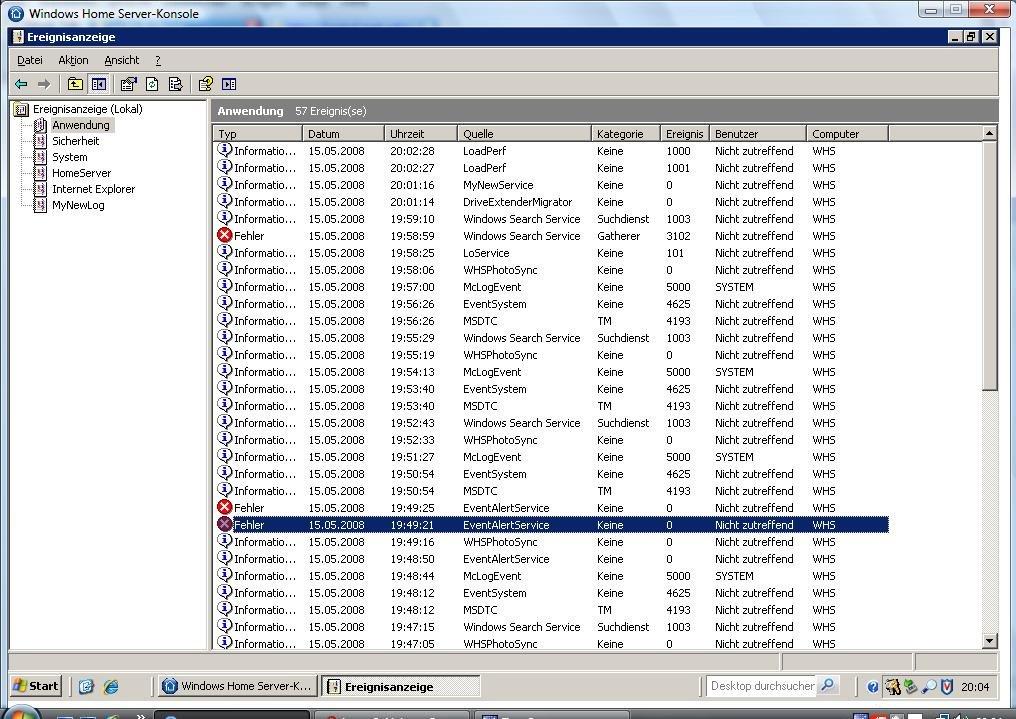The image size is (1016, 719).
Task: Select the highlighted Fehler event at 19:49:21
Action: pos(551,525)
